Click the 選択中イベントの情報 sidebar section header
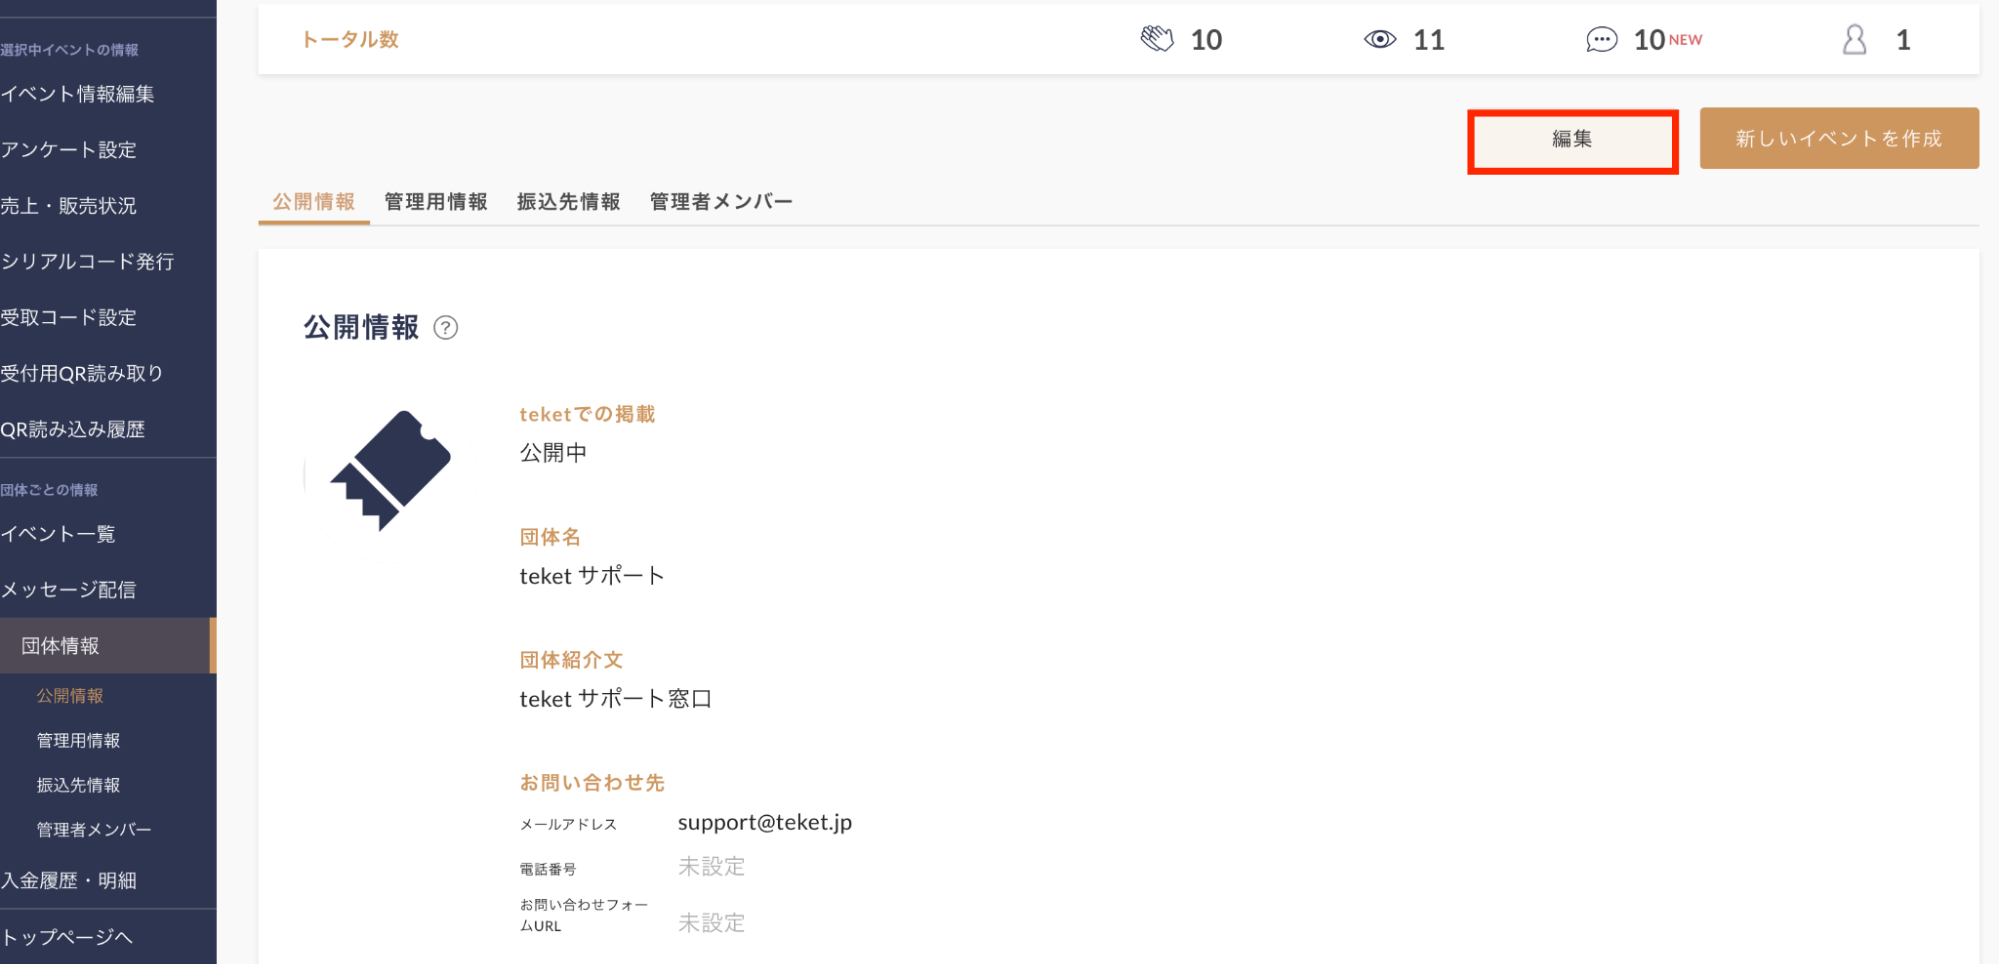This screenshot has width=1999, height=965. coord(69,50)
